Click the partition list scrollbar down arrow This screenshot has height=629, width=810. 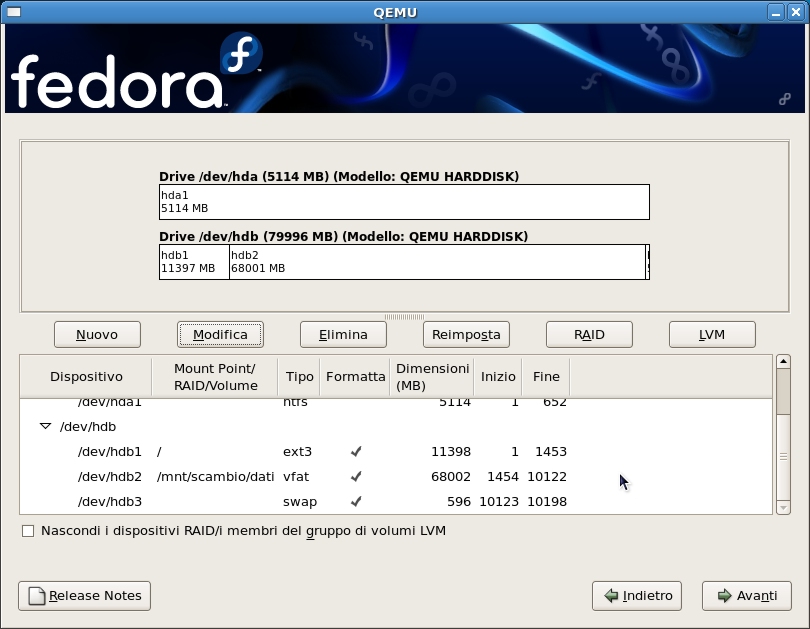(783, 508)
